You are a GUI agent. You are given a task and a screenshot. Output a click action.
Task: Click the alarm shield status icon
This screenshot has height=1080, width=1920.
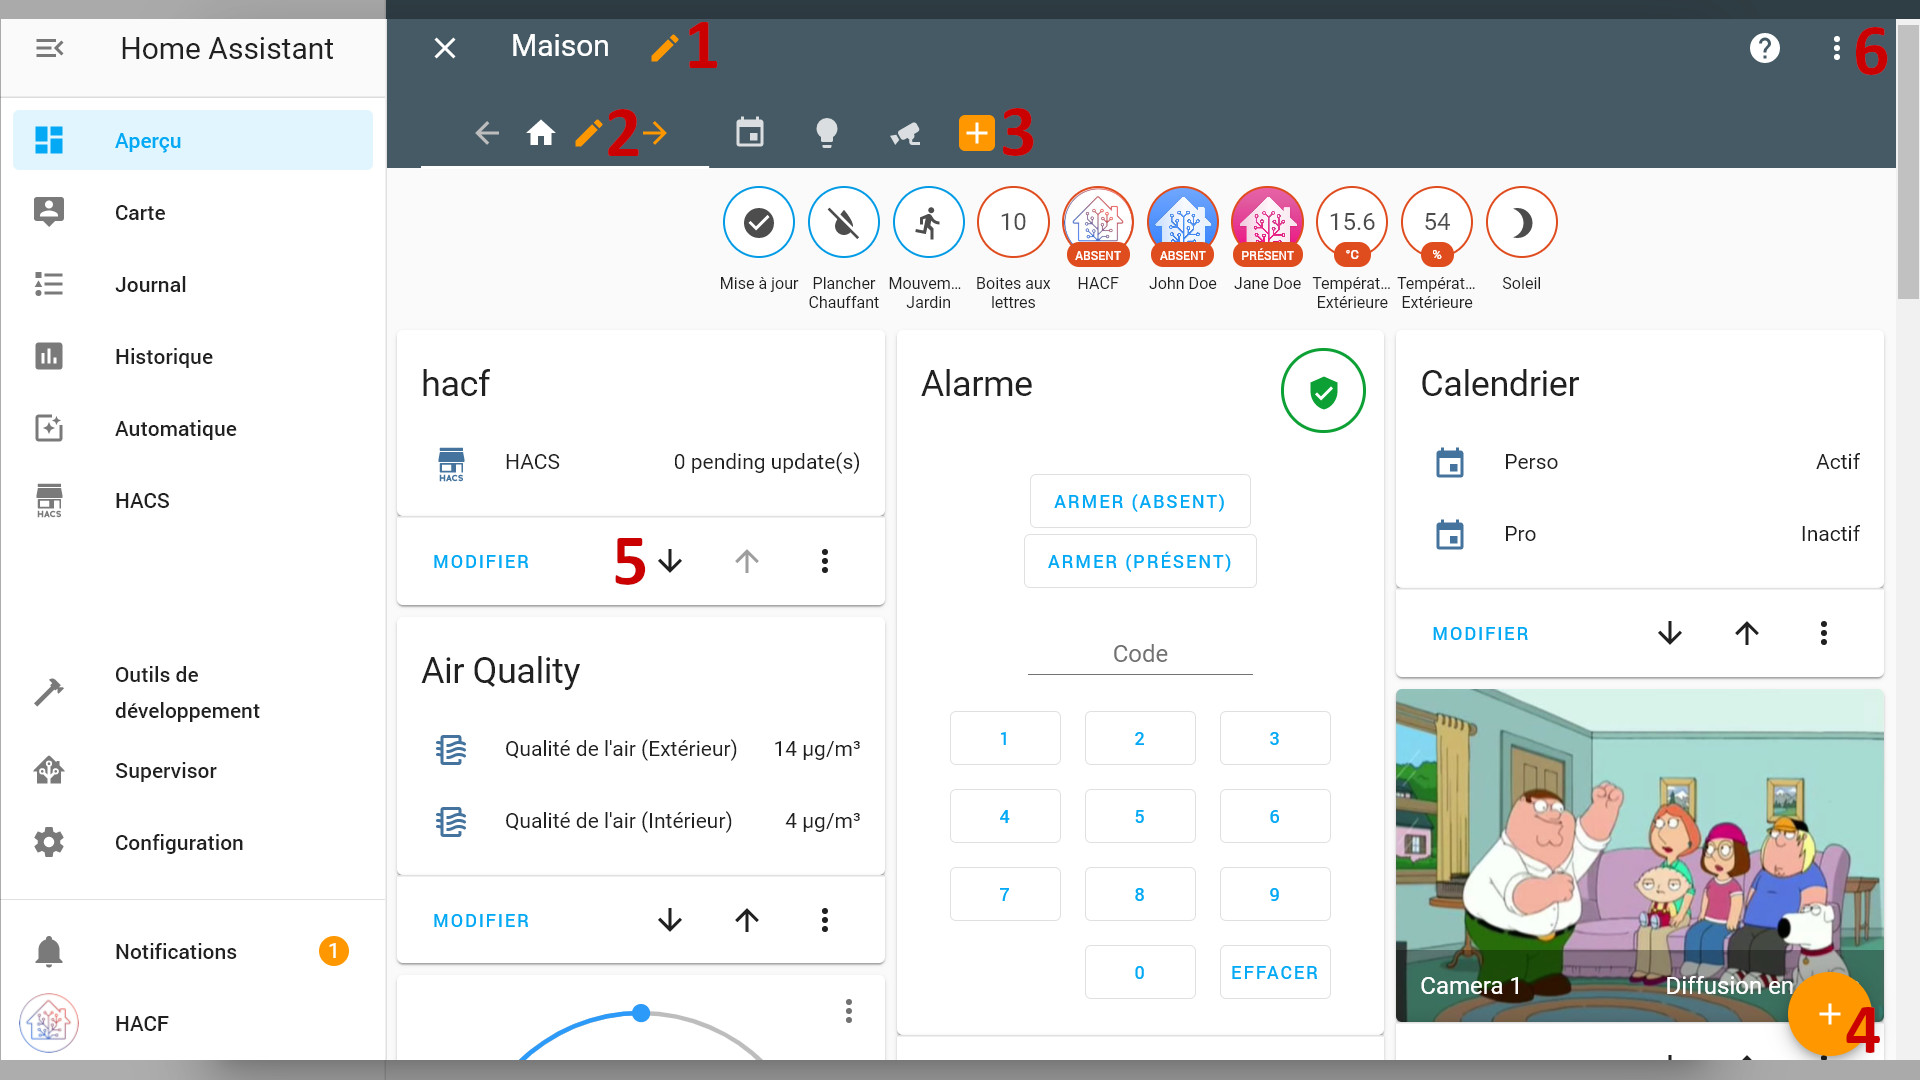(1323, 391)
